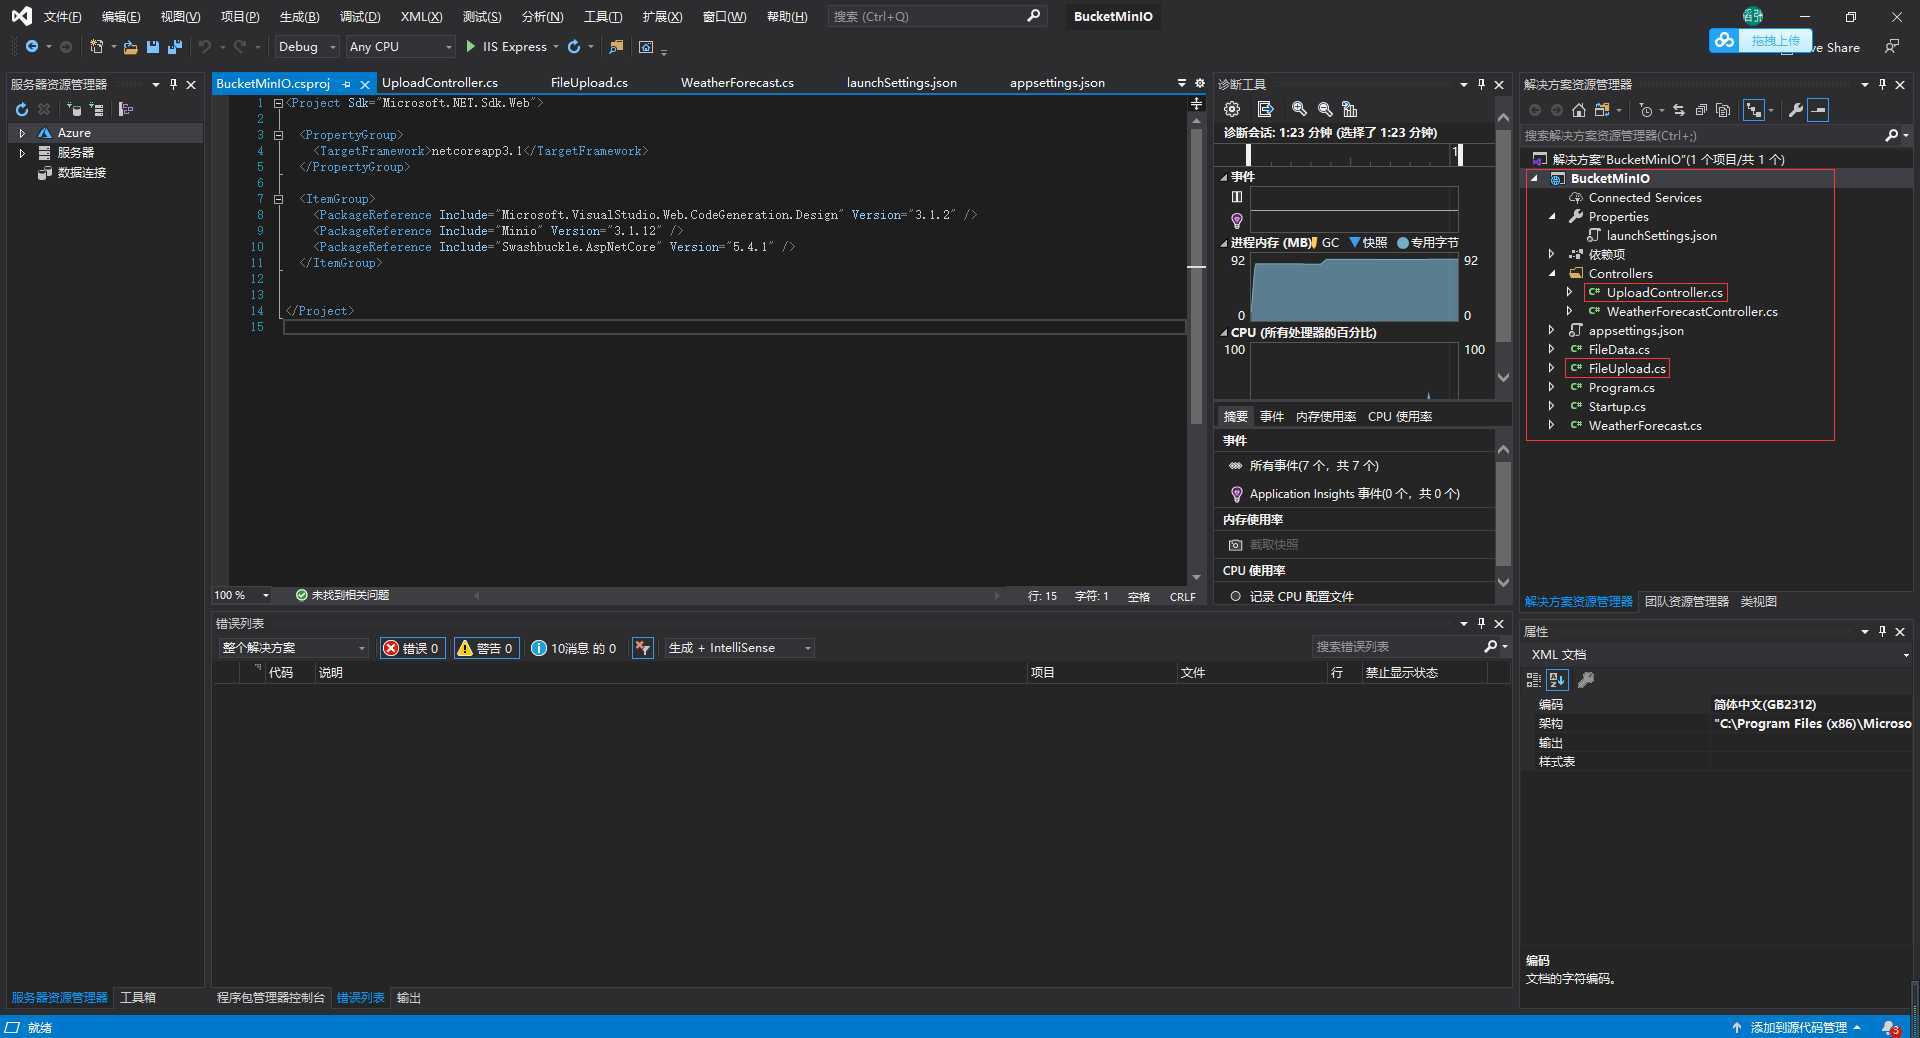The image size is (1920, 1038).
Task: Click the Solution Explorer search field
Action: click(1700, 136)
